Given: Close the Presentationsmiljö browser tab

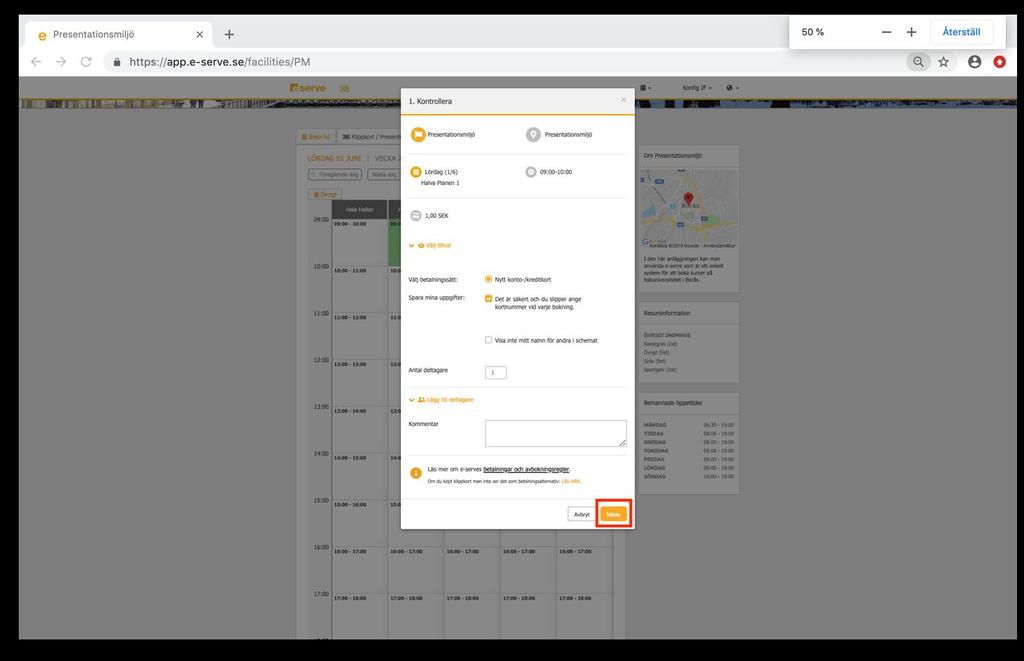Looking at the screenshot, I should pyautogui.click(x=200, y=35).
